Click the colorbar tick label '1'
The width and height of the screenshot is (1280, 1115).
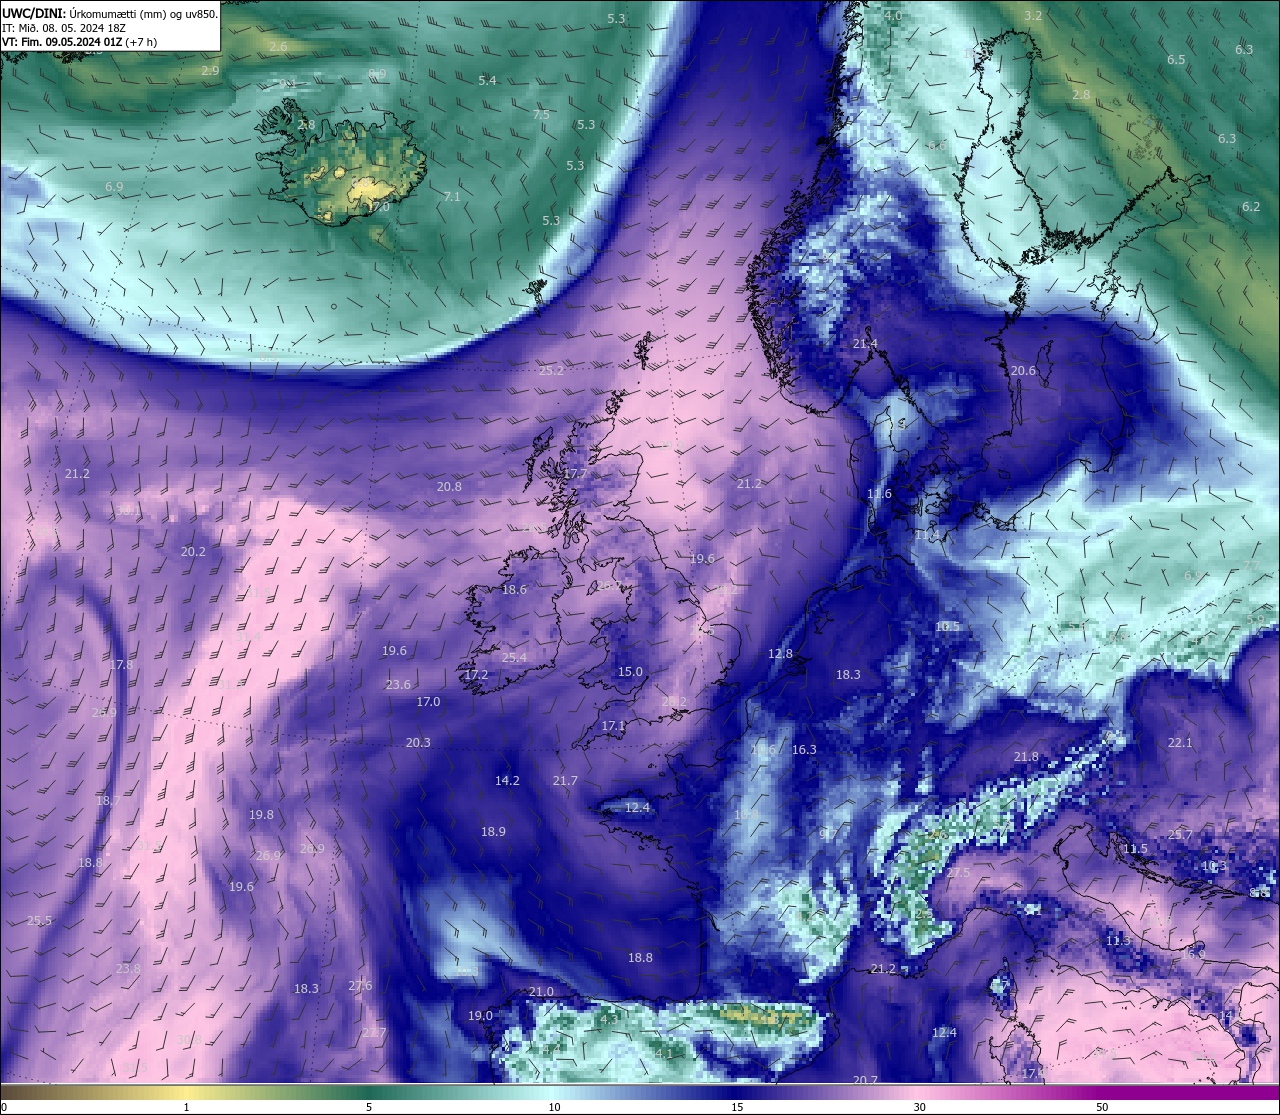tap(186, 1107)
